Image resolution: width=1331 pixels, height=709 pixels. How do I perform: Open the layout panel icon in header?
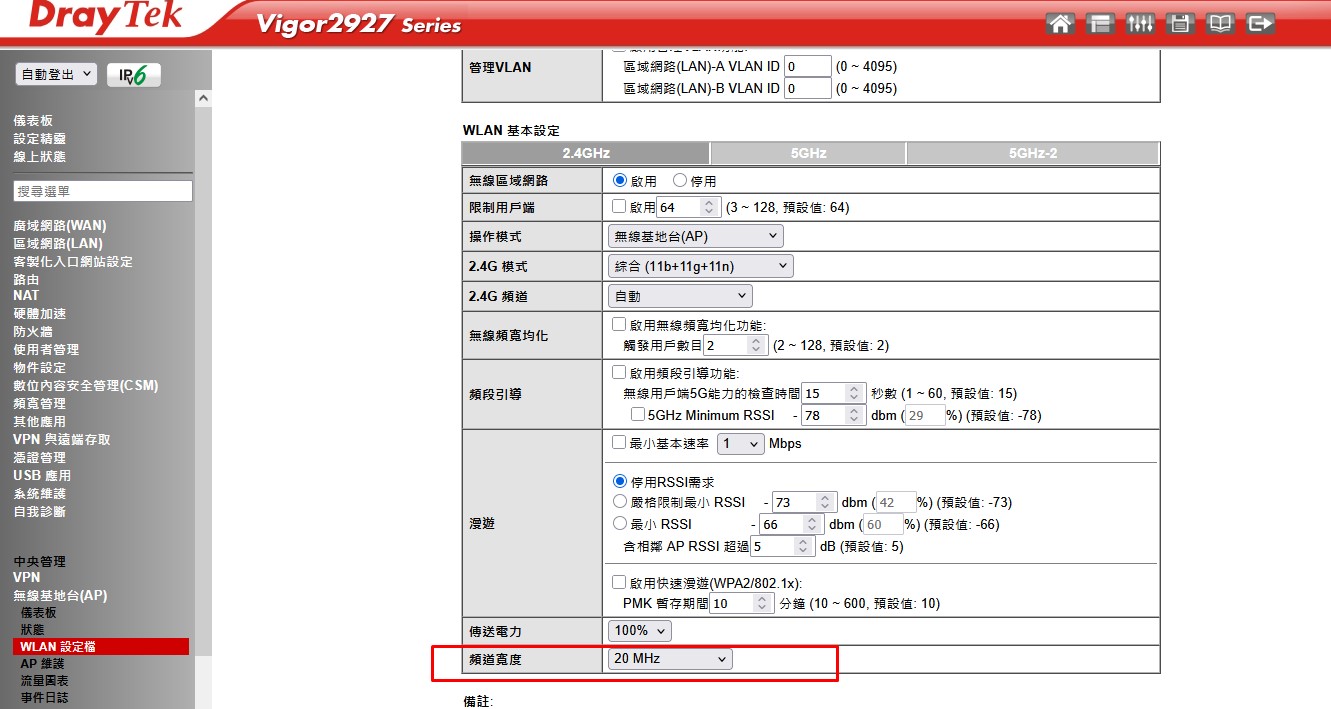pyautogui.click(x=1100, y=24)
